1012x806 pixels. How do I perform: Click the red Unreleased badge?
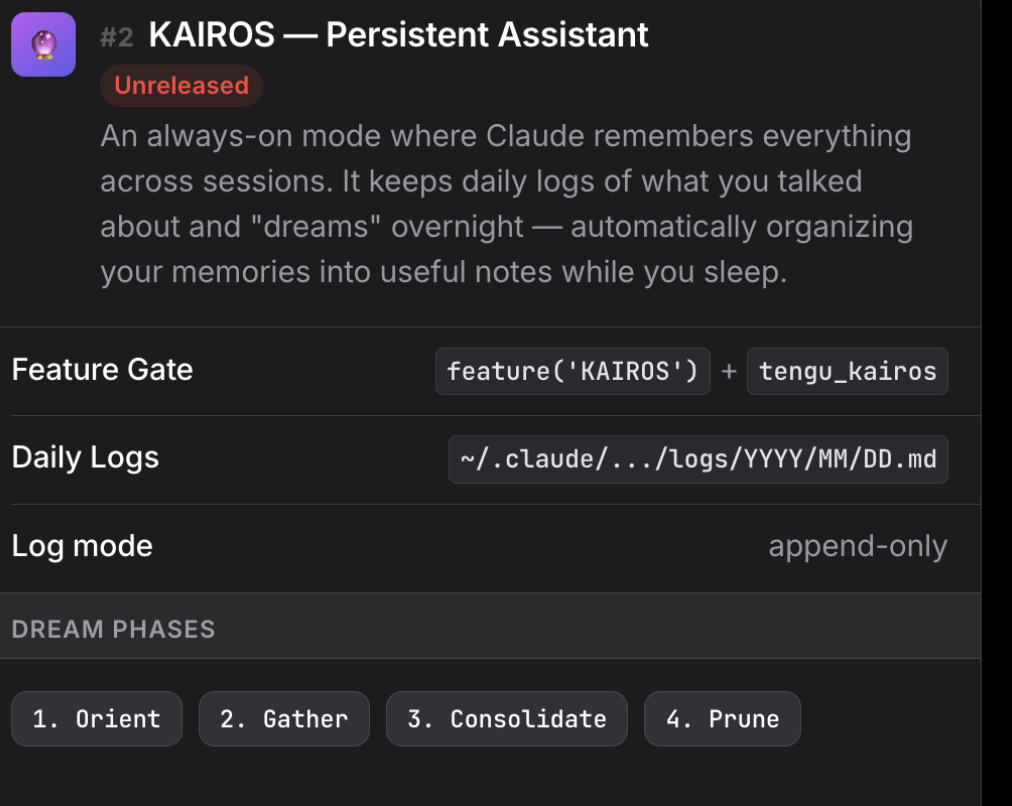coord(181,86)
